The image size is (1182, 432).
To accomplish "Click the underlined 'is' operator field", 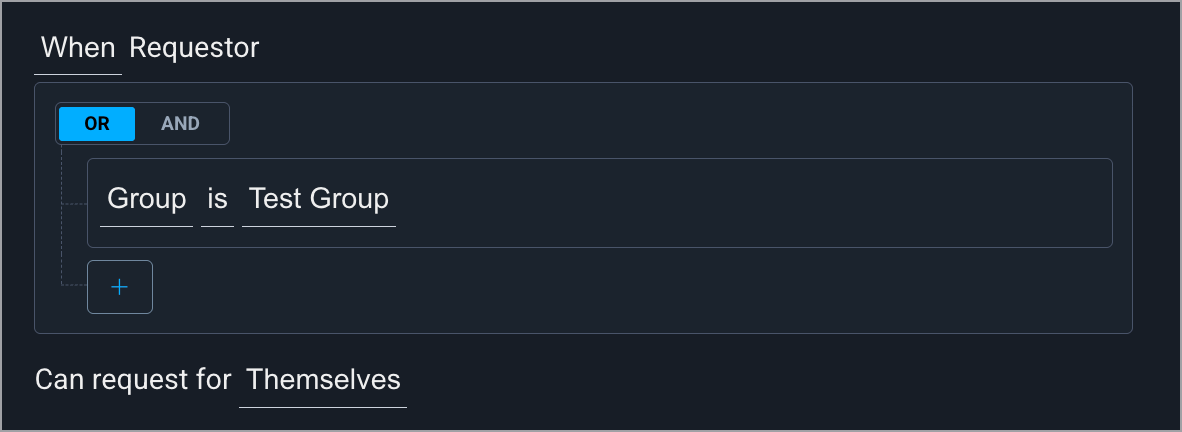I will click(217, 200).
